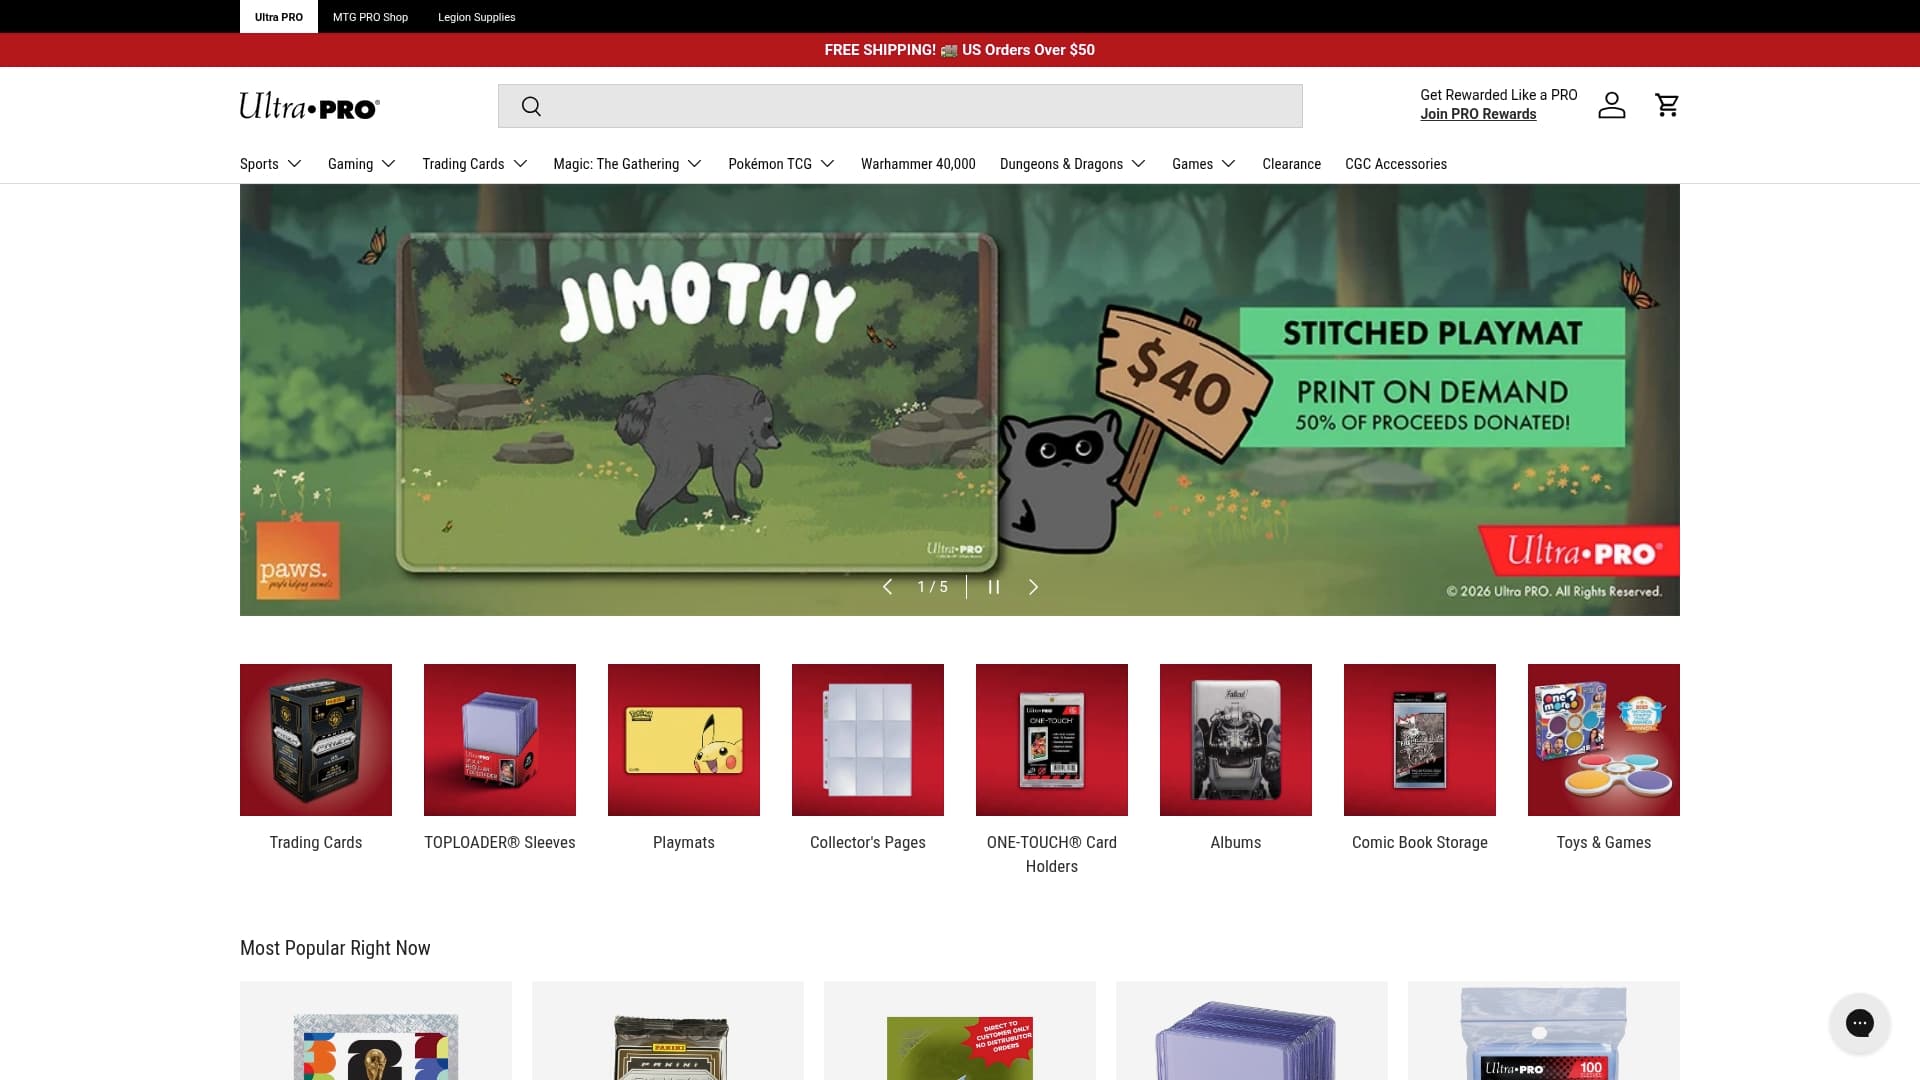This screenshot has width=1920, height=1080.
Task: Open Albums category thumbnail
Action: click(x=1236, y=740)
